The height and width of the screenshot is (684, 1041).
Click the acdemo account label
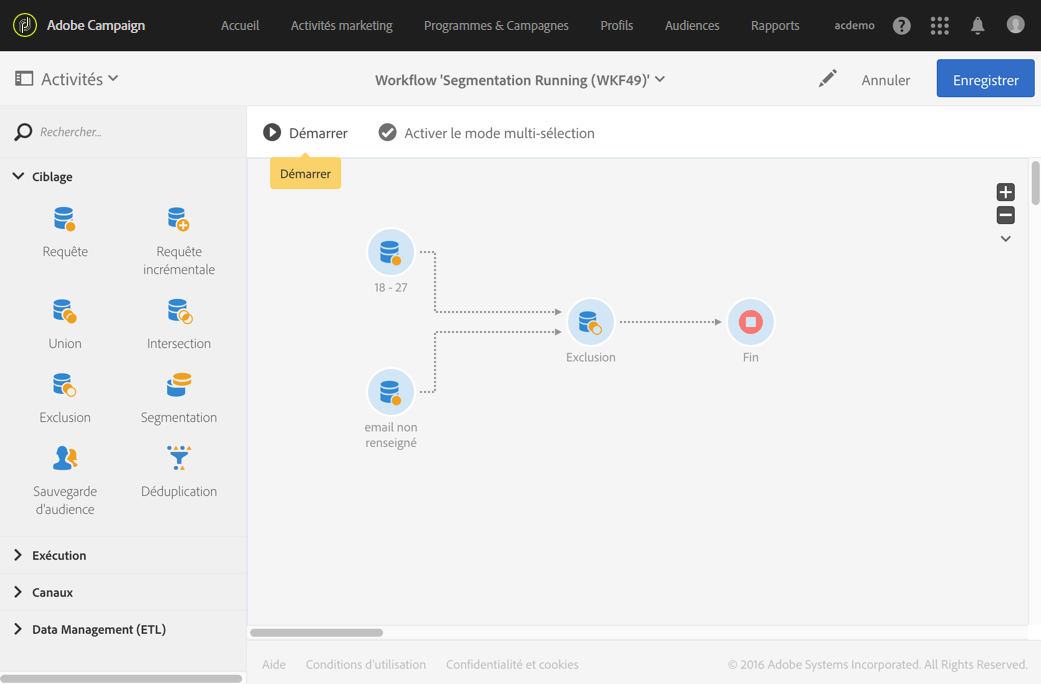click(854, 25)
